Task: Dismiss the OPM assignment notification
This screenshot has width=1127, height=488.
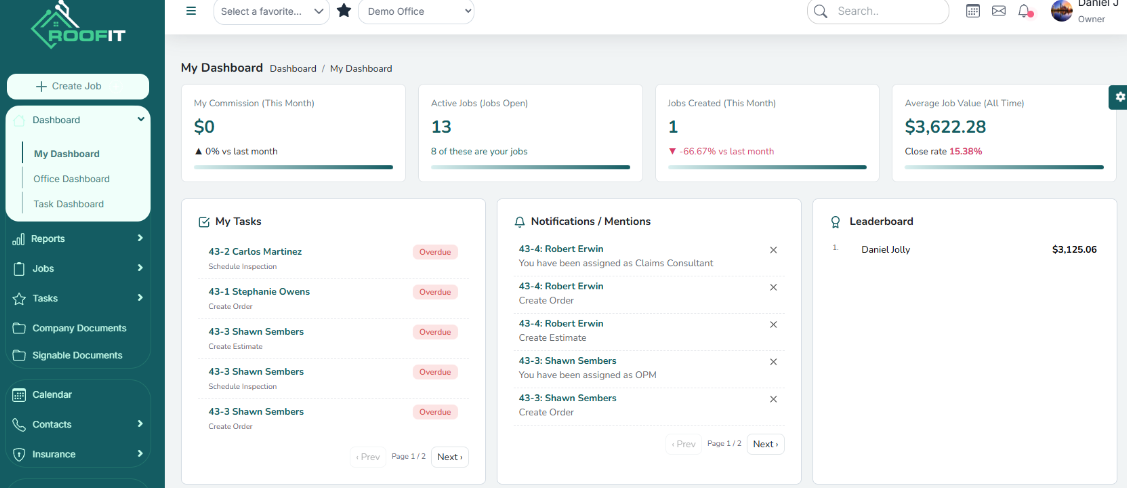Action: coord(773,362)
